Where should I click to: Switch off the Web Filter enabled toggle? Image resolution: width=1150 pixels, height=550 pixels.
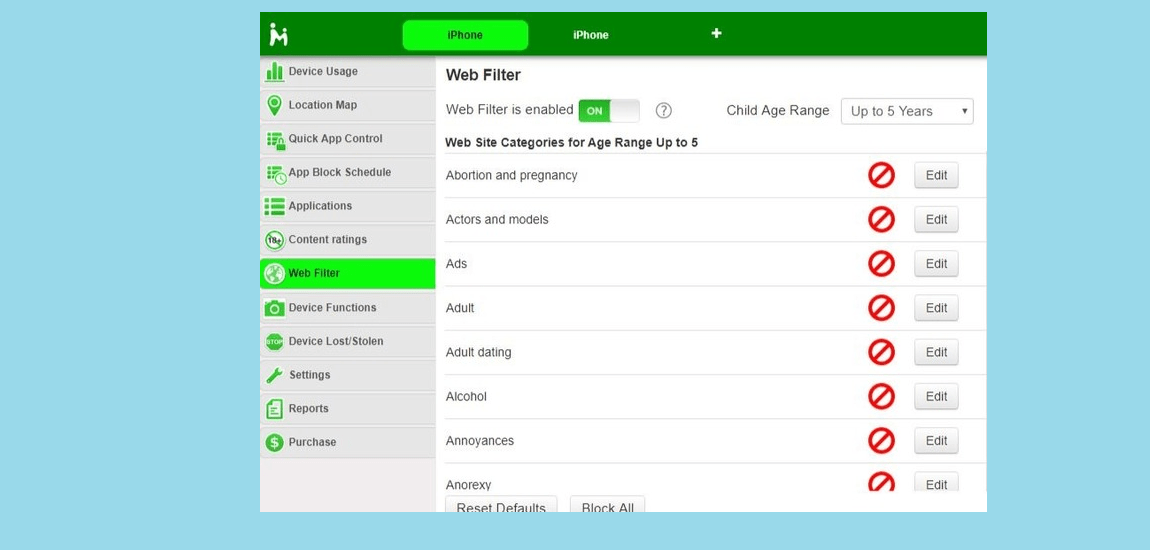[x=609, y=111]
